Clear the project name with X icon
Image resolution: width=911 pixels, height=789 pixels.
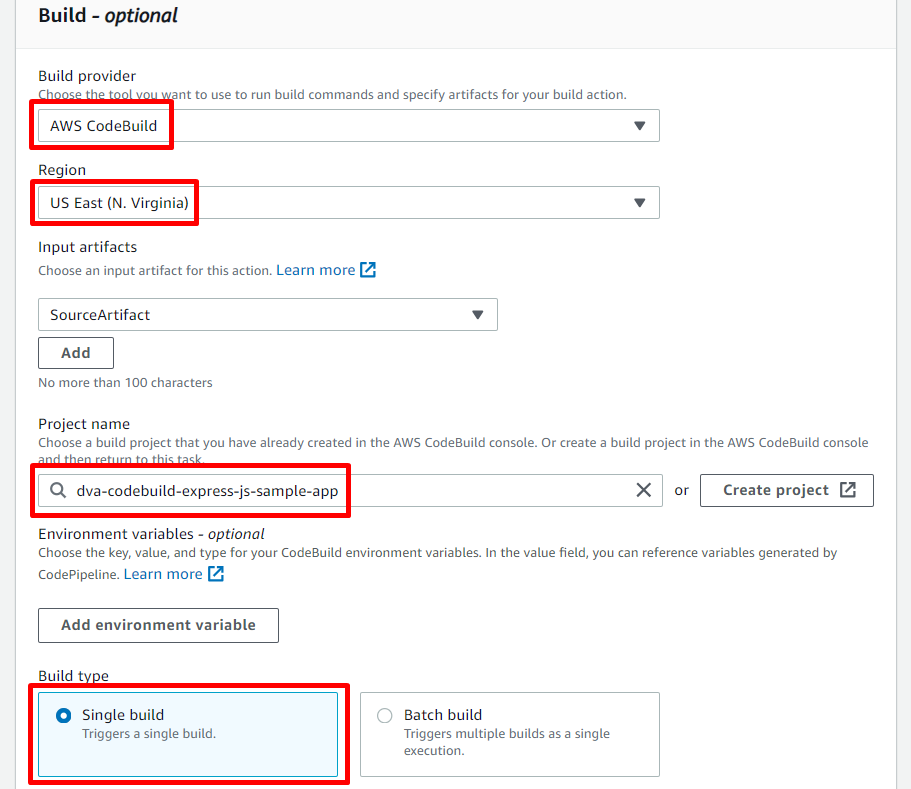643,490
